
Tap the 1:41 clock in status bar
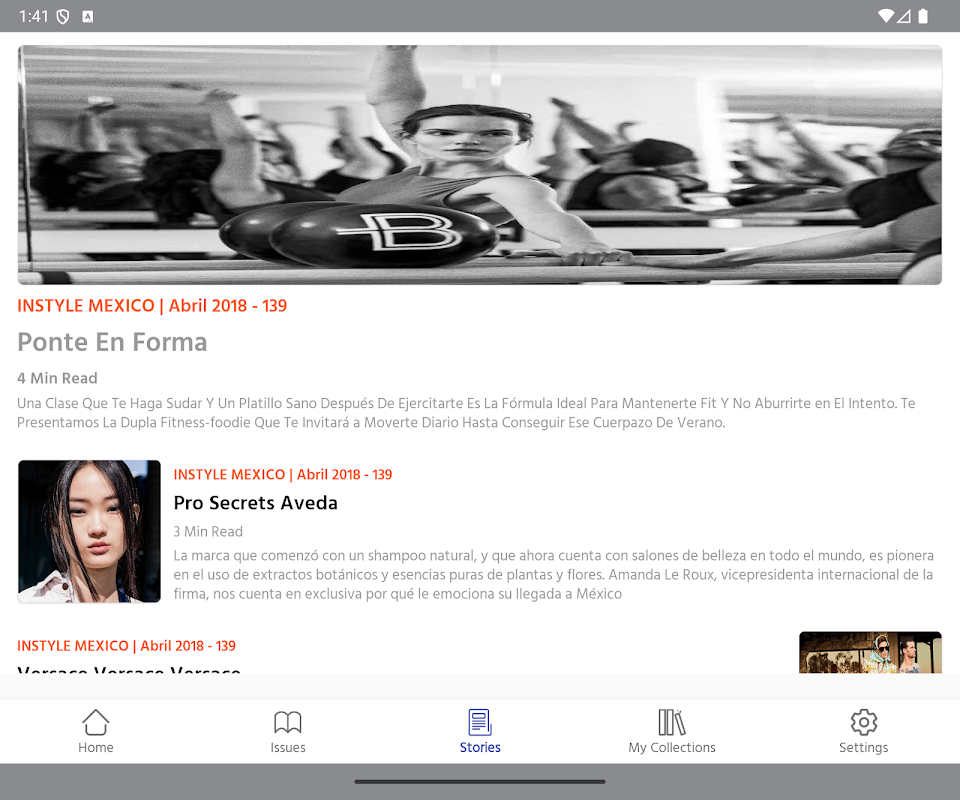point(33,17)
